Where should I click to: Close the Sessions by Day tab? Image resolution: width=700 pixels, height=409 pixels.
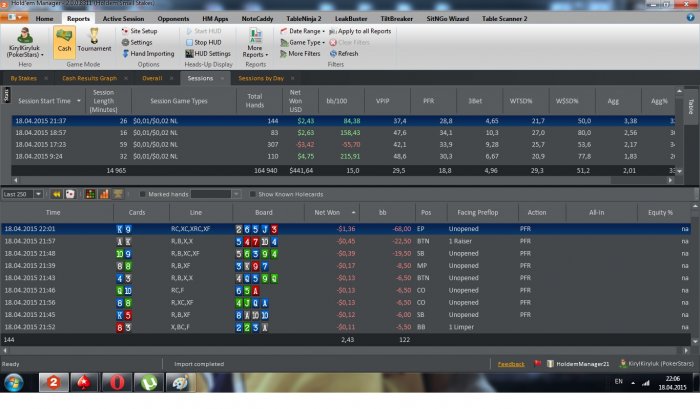pyautogui.click(x=292, y=78)
